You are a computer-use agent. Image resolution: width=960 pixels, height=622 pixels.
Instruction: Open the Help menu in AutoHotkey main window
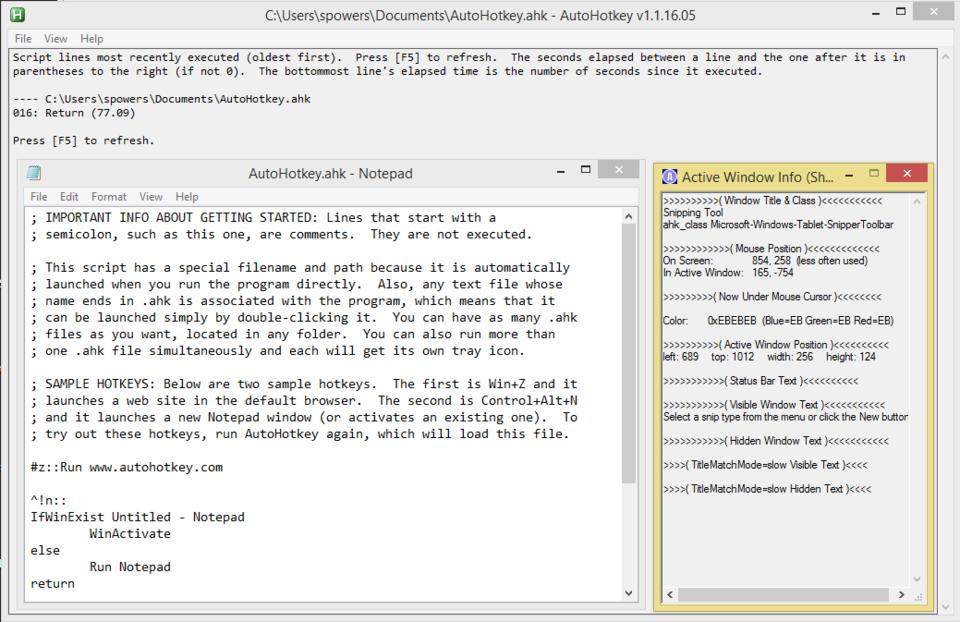[91, 38]
